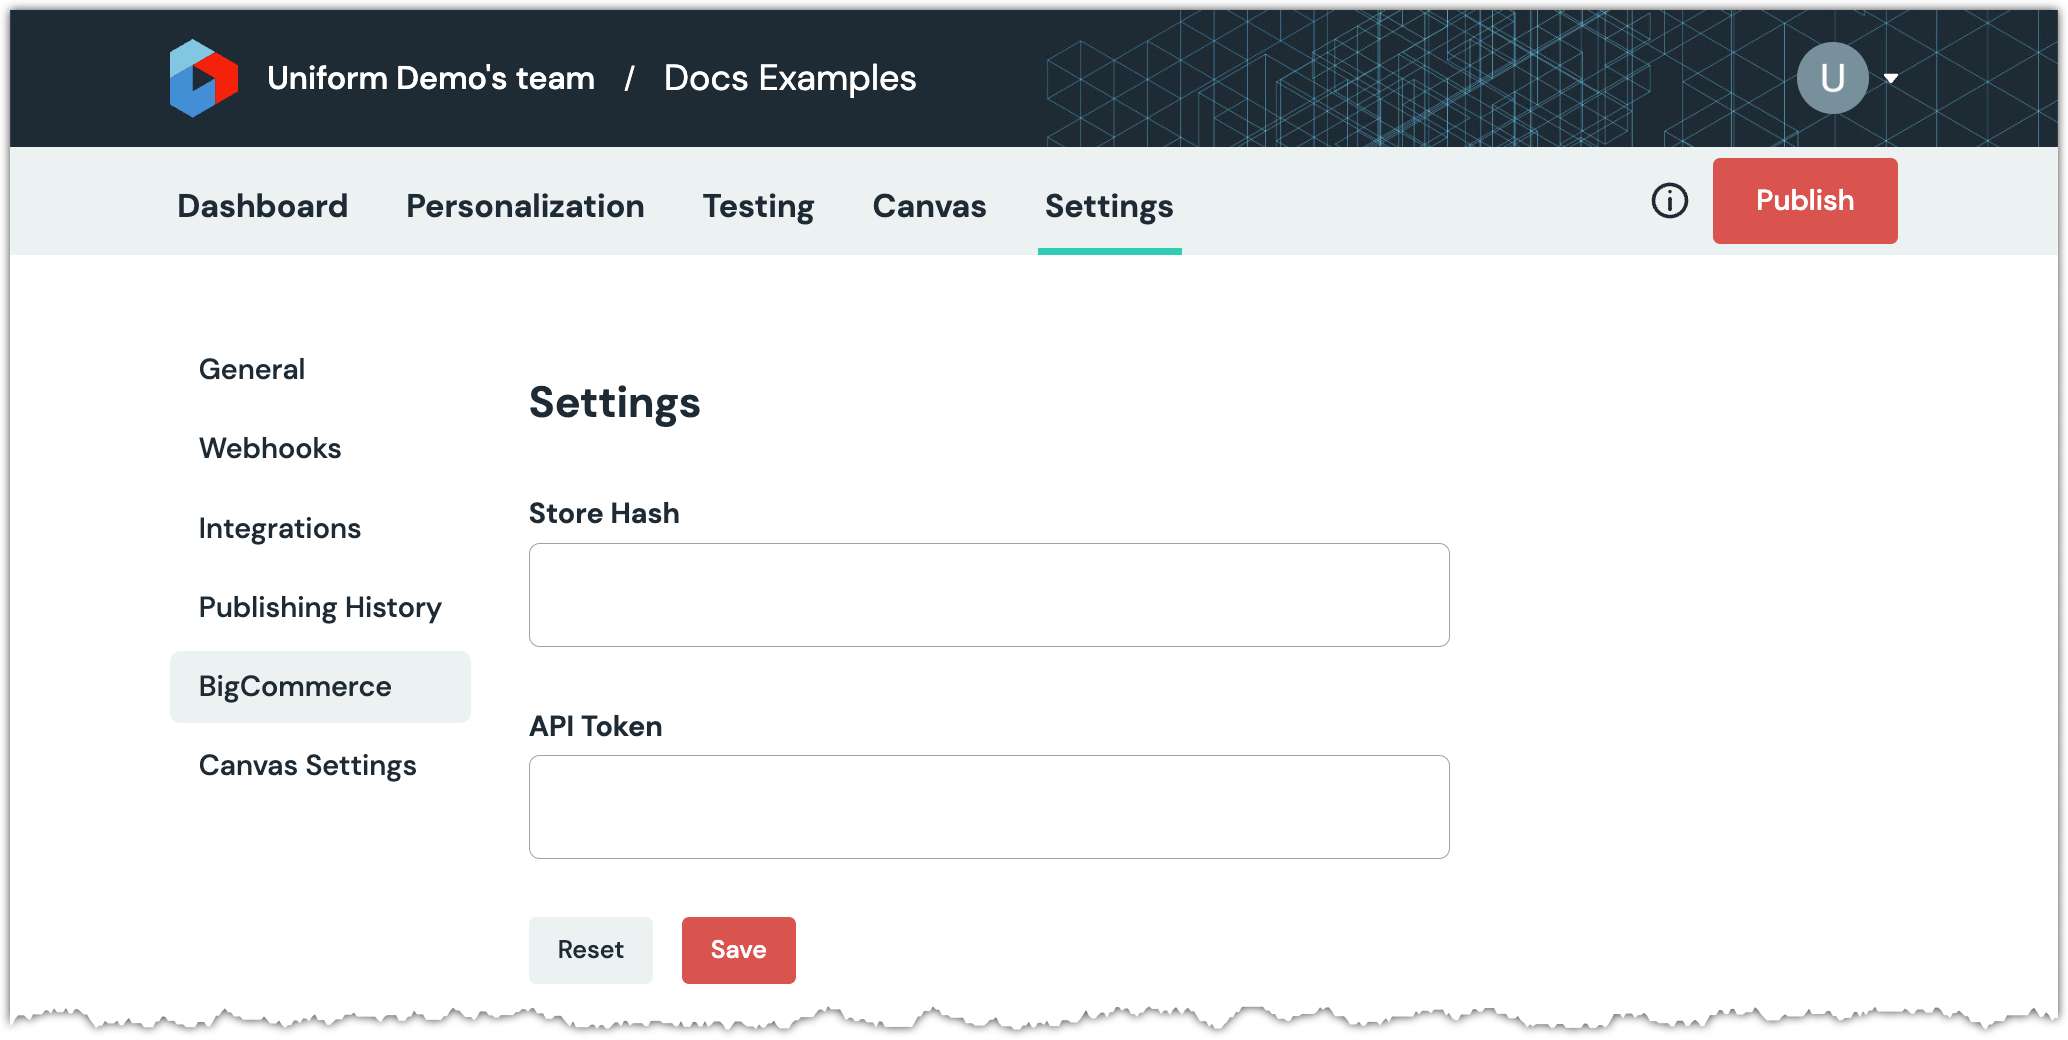The image size is (2068, 1040).
Task: Select BigCommerce in the sidebar
Action: point(320,687)
